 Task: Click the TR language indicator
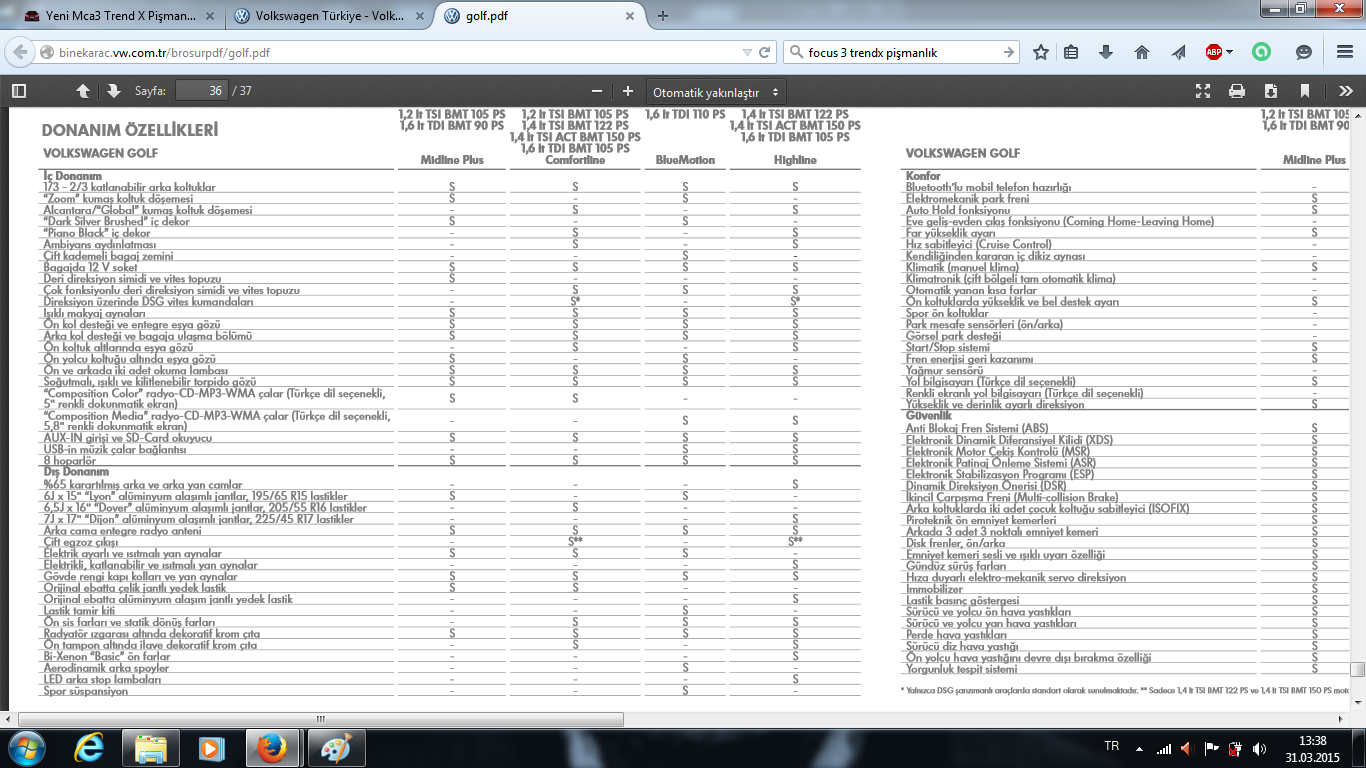[x=1111, y=747]
